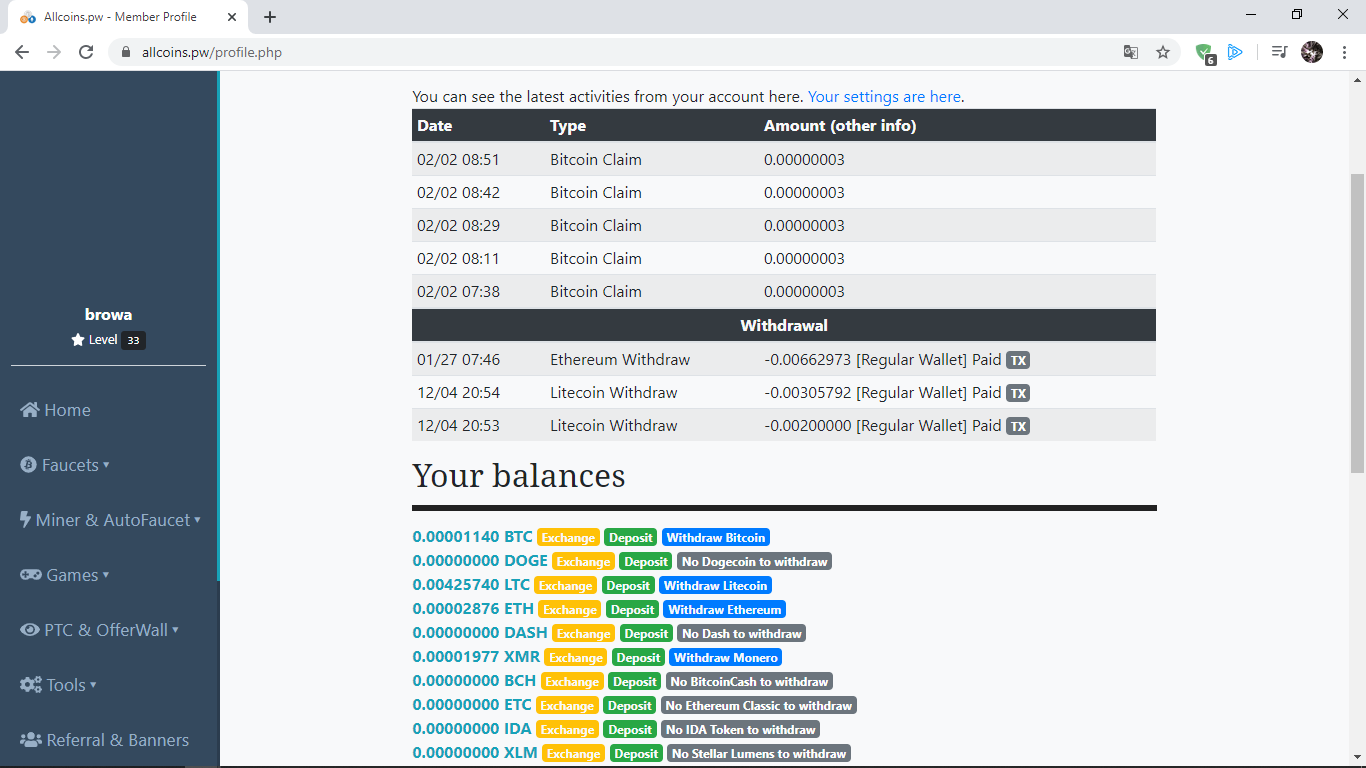View site info via the padlock icon
Image resolution: width=1366 pixels, height=768 pixels.
click(126, 52)
